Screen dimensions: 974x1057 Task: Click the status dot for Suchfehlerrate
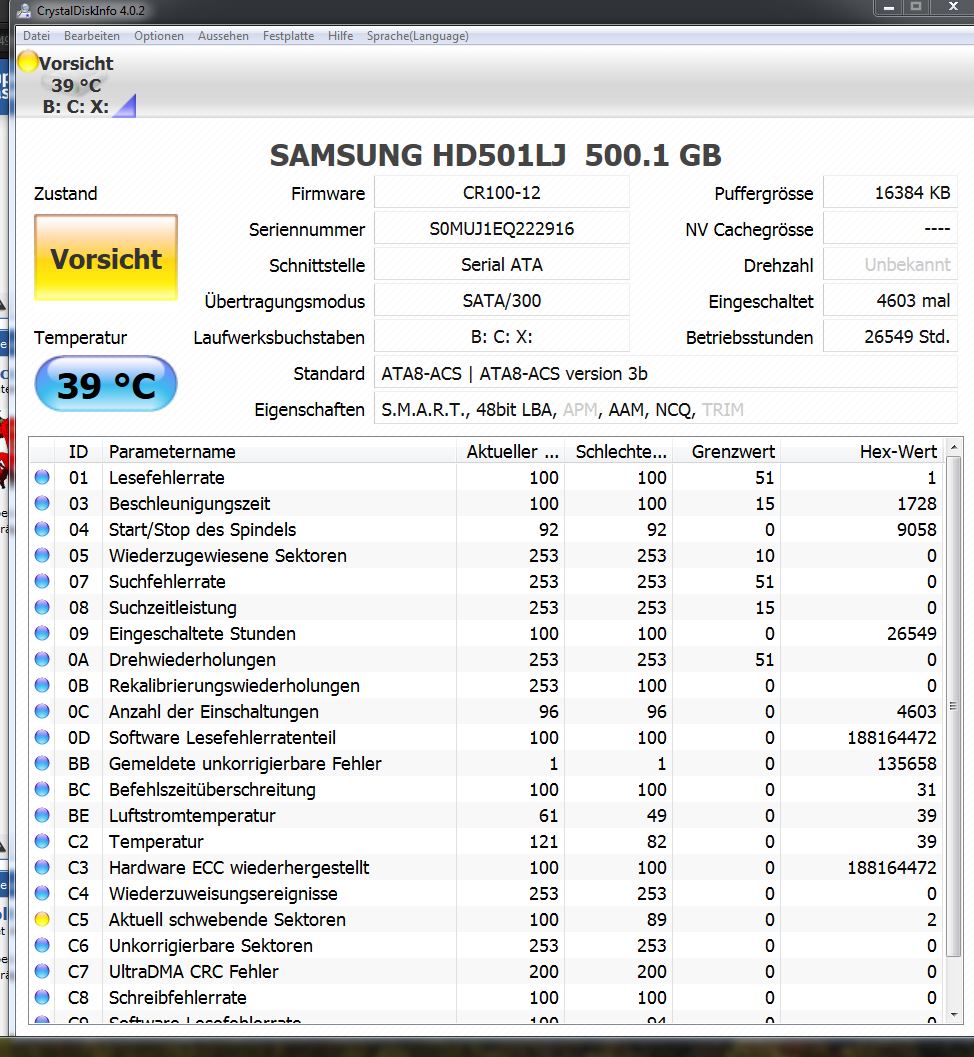click(42, 581)
